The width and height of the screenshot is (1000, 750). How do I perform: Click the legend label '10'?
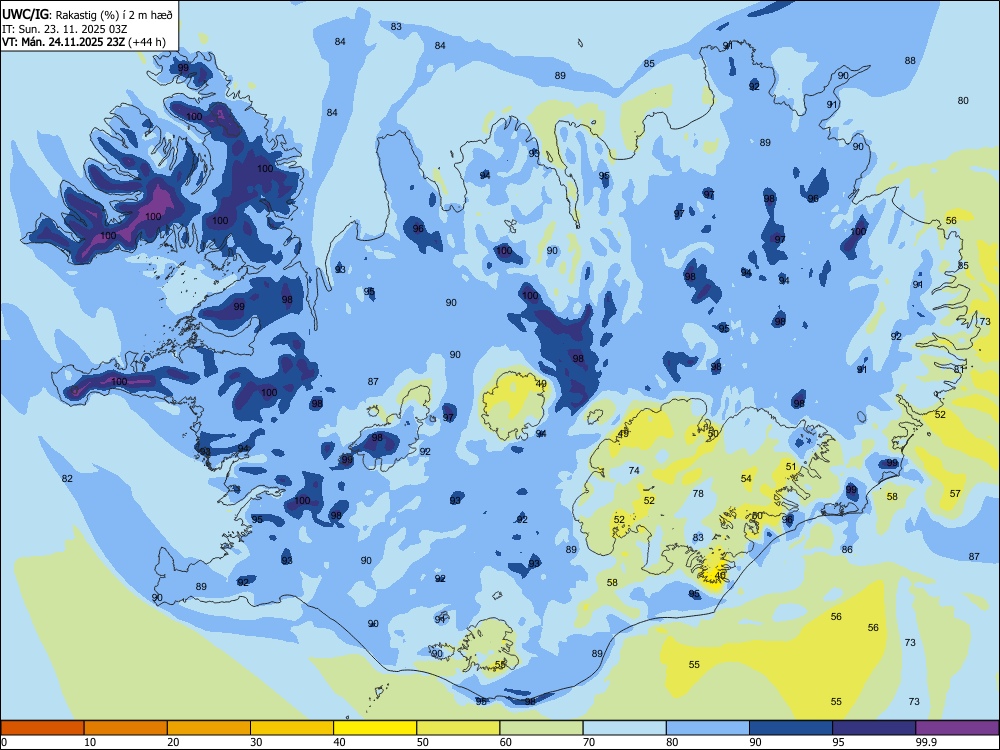click(x=90, y=742)
